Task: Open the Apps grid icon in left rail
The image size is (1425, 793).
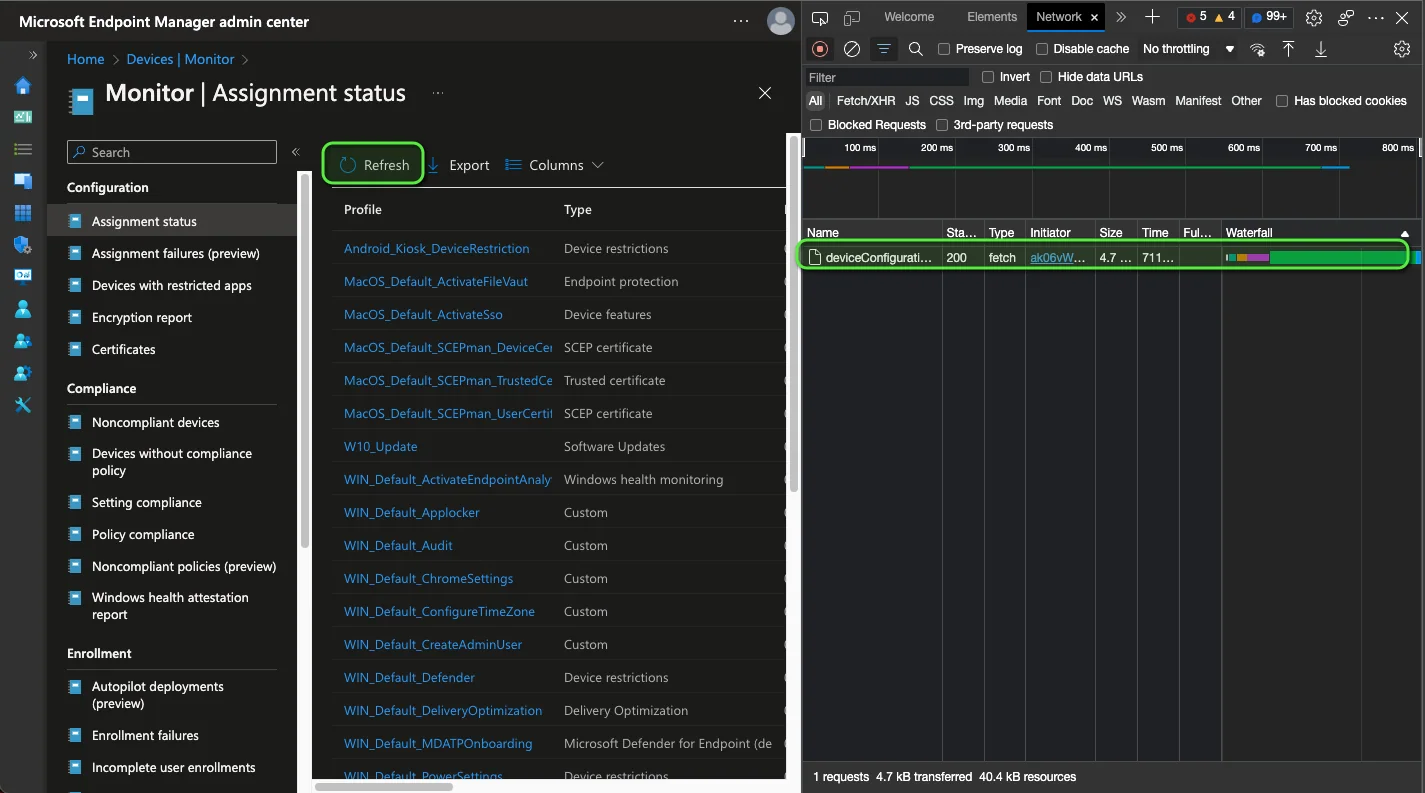Action: 23,213
